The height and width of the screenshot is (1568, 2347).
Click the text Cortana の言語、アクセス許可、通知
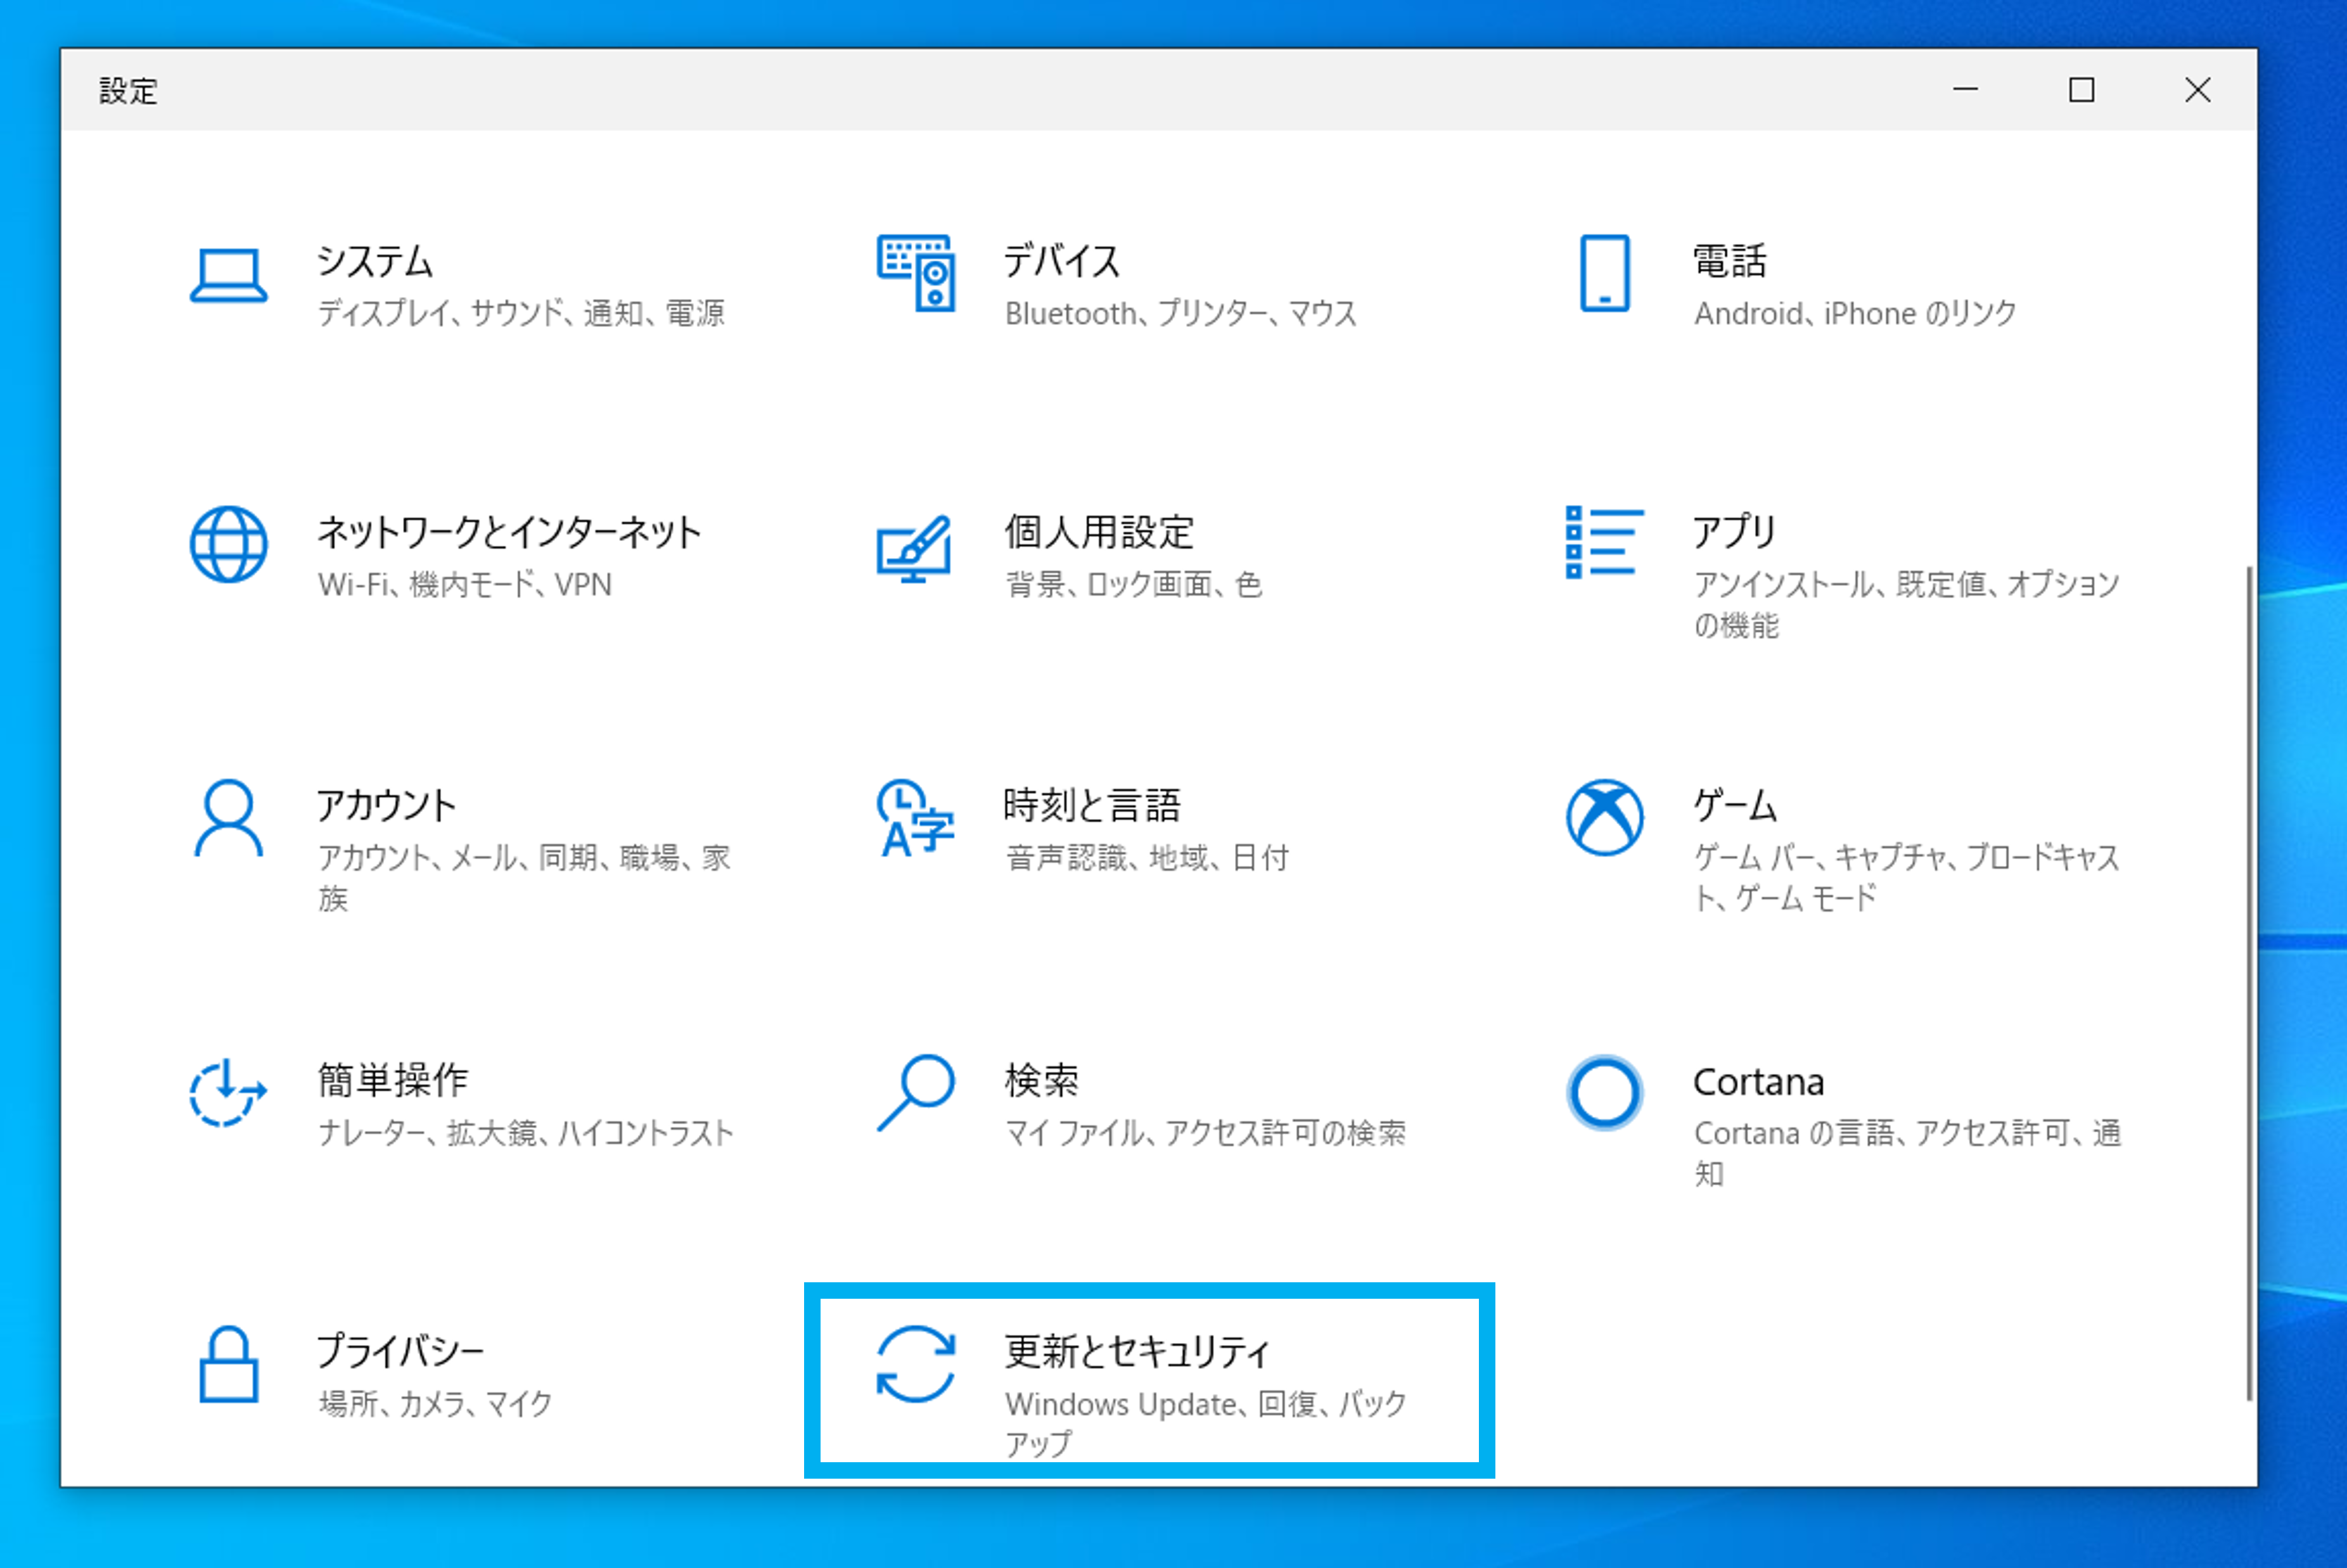click(1907, 1153)
